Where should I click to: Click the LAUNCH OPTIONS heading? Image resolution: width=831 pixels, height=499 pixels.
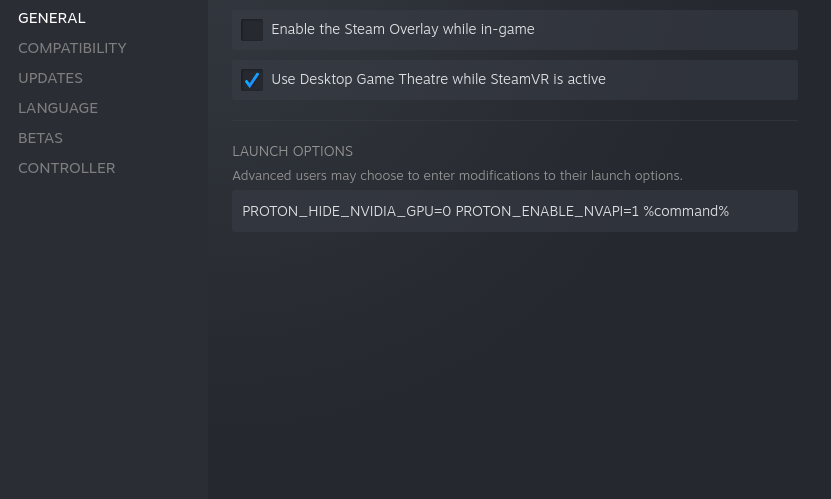point(292,151)
